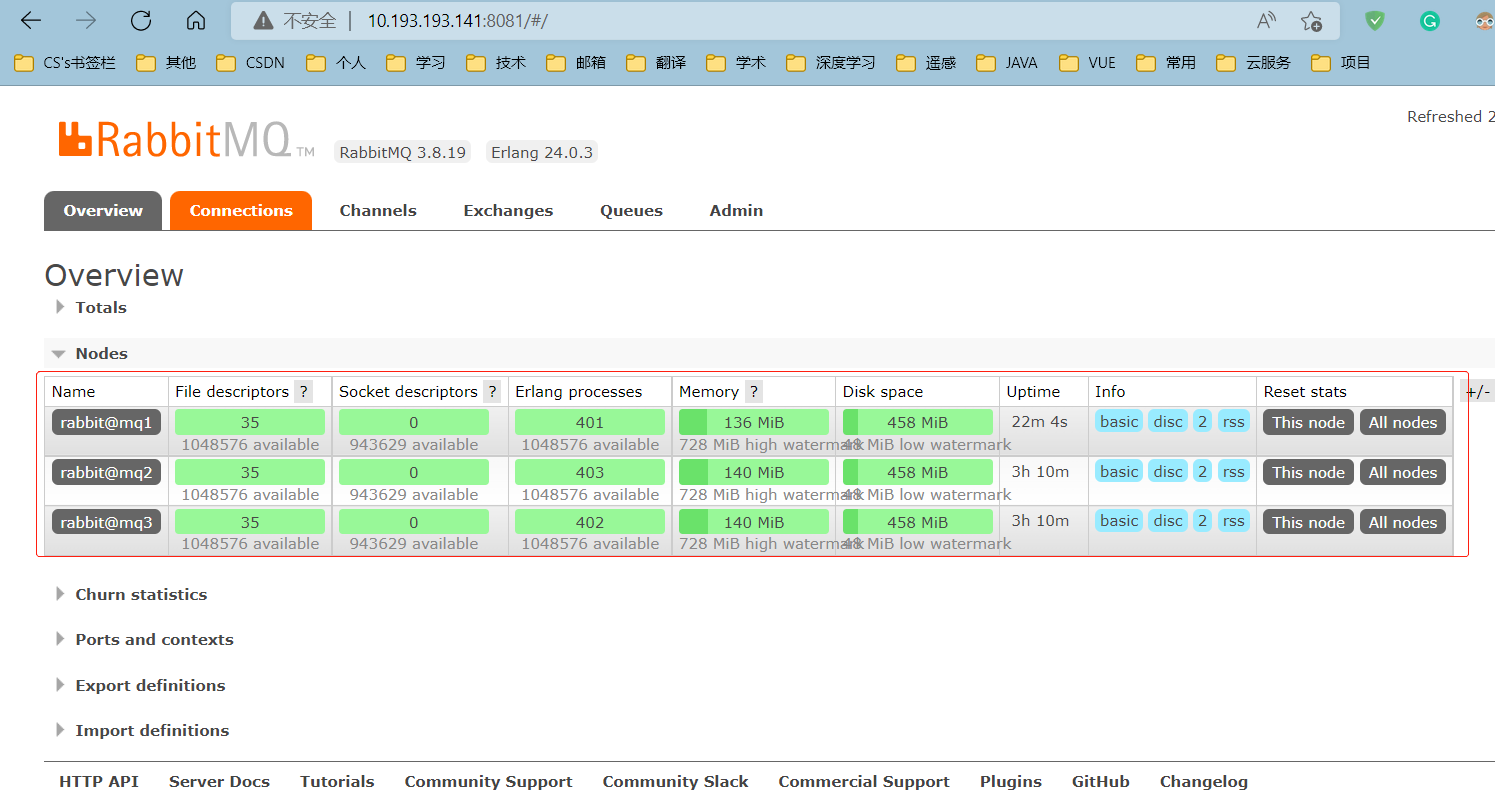Reset stats for This node on rabbit@mq1

click(x=1308, y=423)
